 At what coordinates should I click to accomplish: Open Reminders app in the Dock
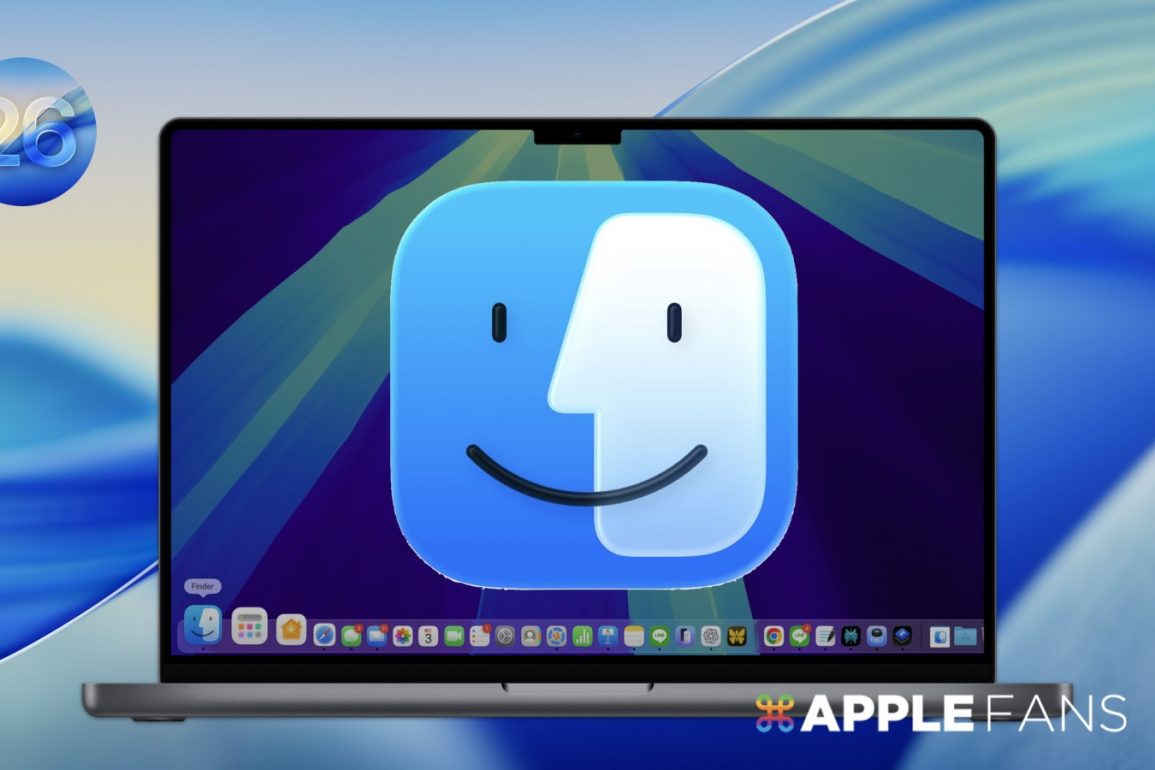[x=479, y=636]
